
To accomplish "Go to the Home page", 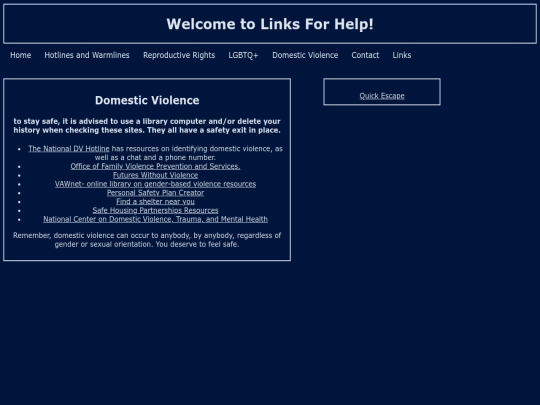I will pos(21,55).
